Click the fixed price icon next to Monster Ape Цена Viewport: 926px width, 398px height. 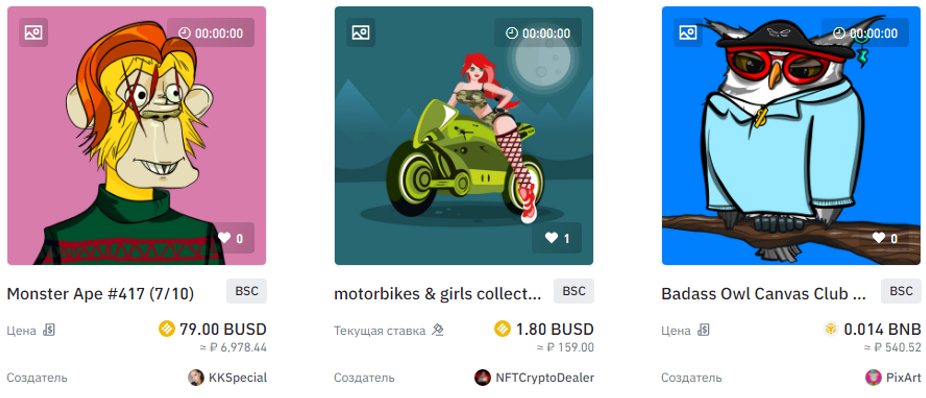pyautogui.click(x=49, y=330)
